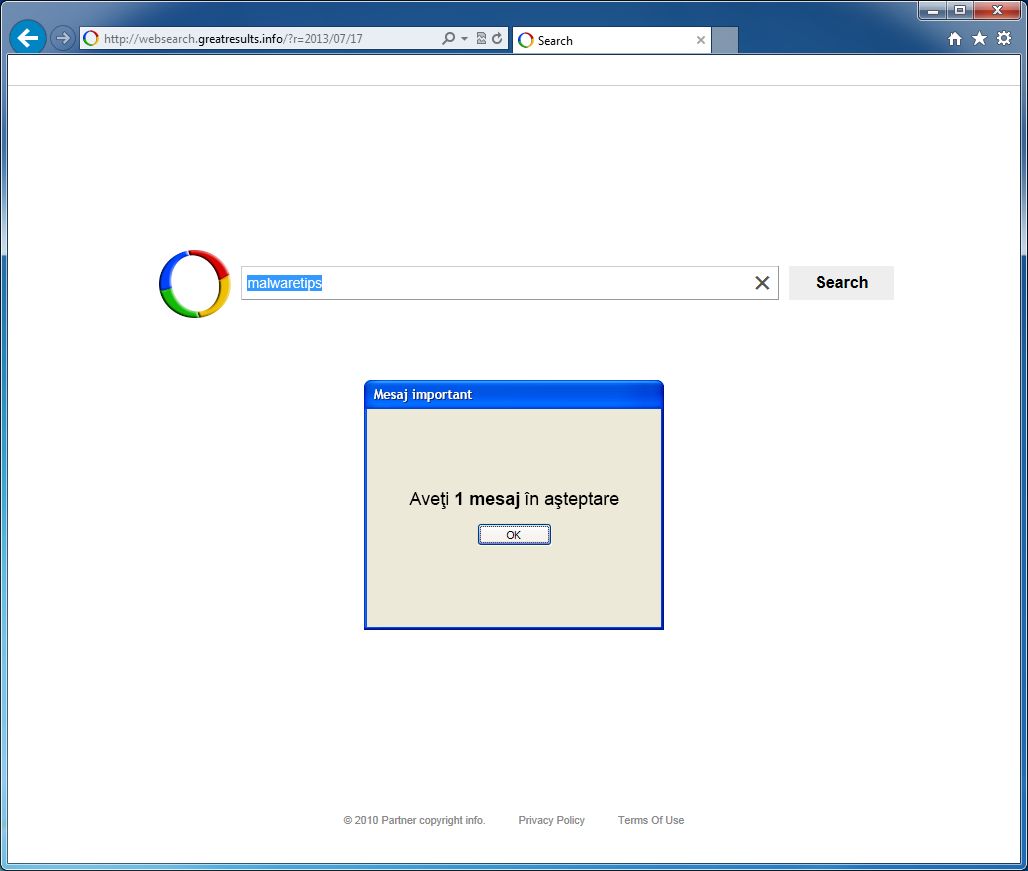Open the Tools gear menu
This screenshot has width=1028, height=871.
pyautogui.click(x=1004, y=39)
